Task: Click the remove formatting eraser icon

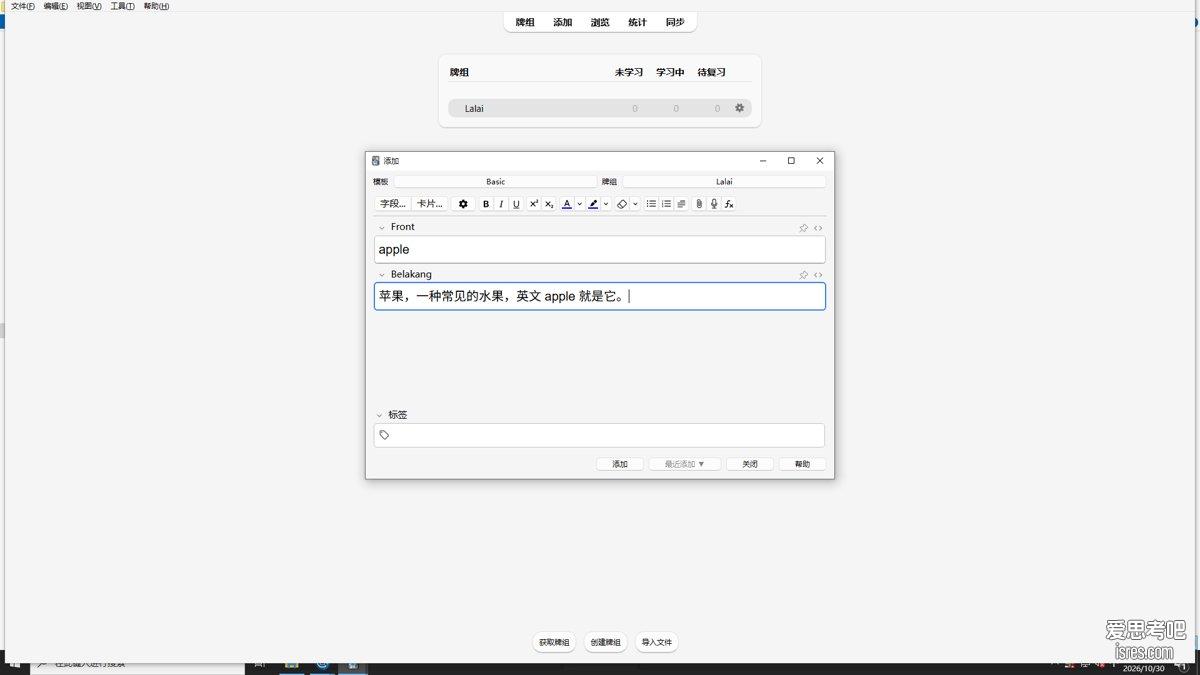Action: tap(622, 204)
